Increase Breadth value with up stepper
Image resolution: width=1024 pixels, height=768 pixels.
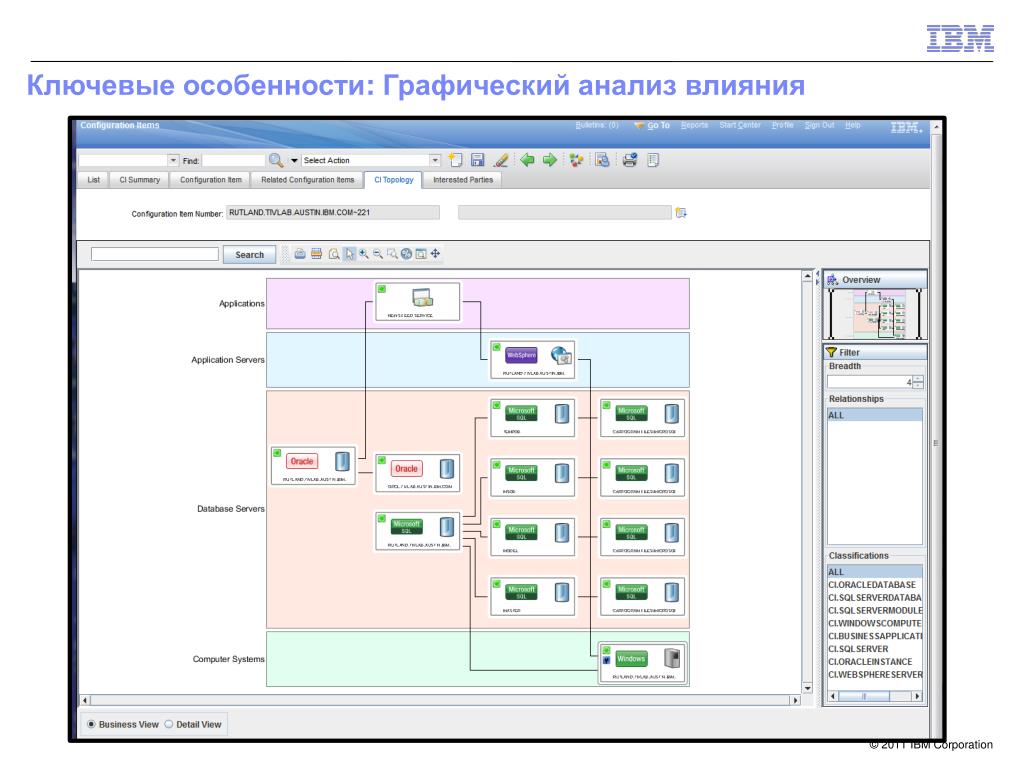[x=918, y=379]
